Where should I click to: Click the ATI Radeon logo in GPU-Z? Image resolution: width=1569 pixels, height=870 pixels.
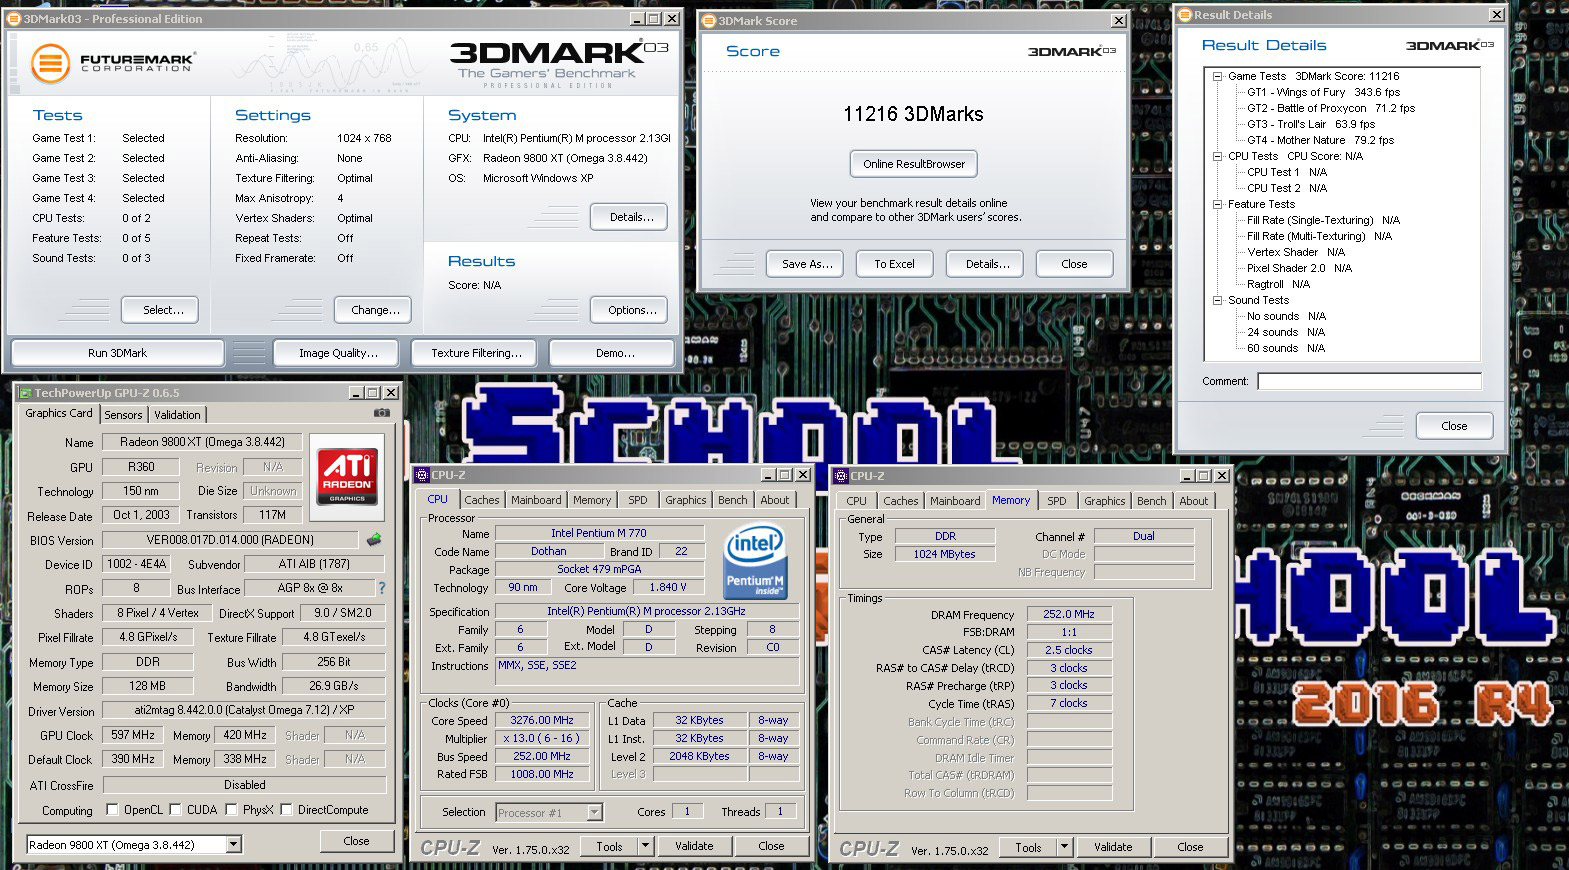[347, 476]
